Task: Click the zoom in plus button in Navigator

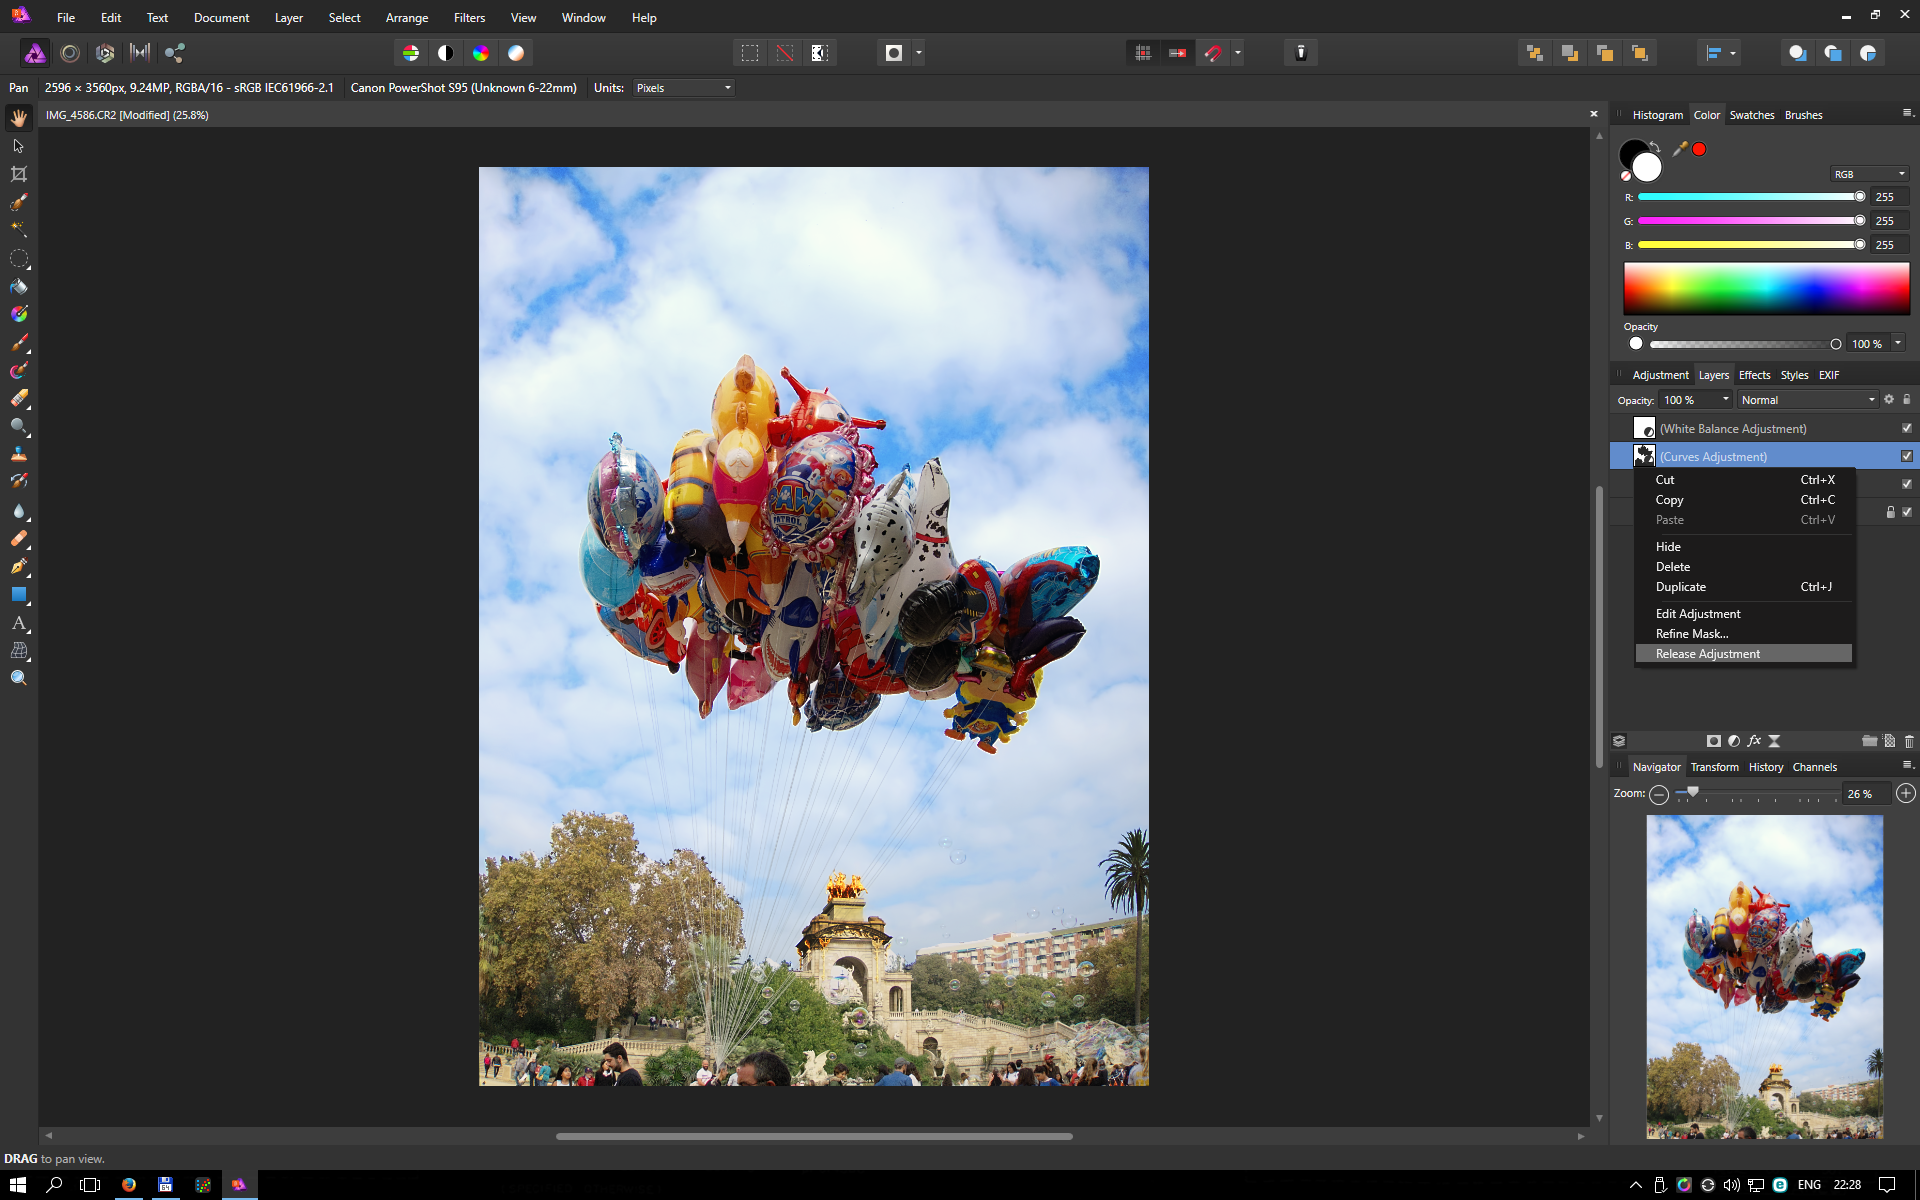Action: [1906, 793]
